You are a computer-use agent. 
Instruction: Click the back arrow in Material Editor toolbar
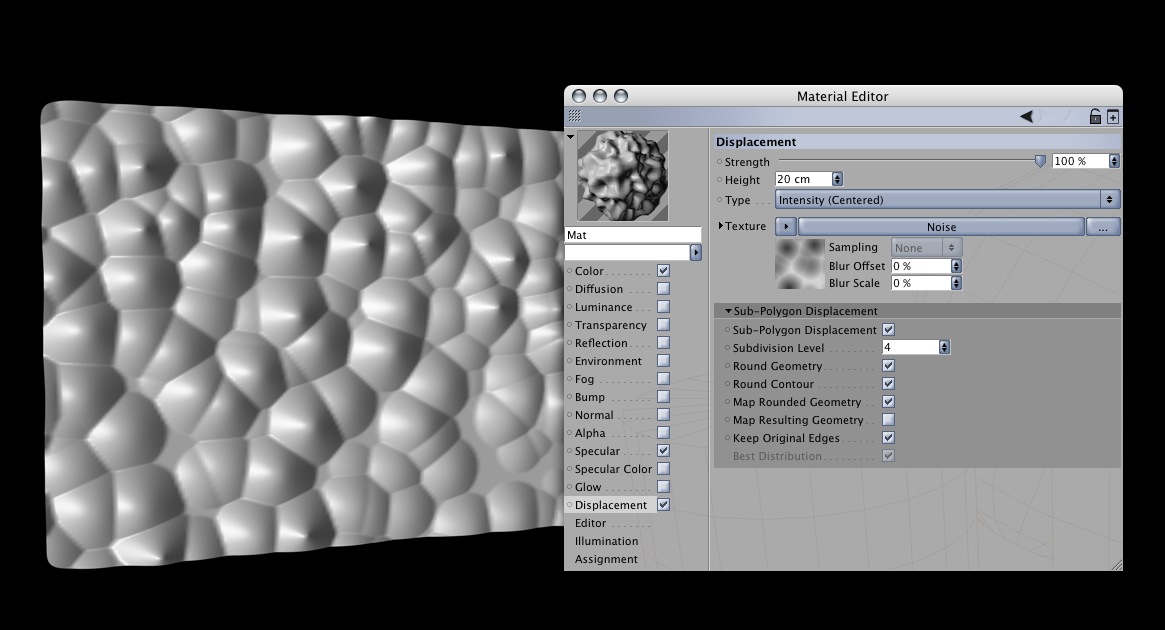(1026, 116)
